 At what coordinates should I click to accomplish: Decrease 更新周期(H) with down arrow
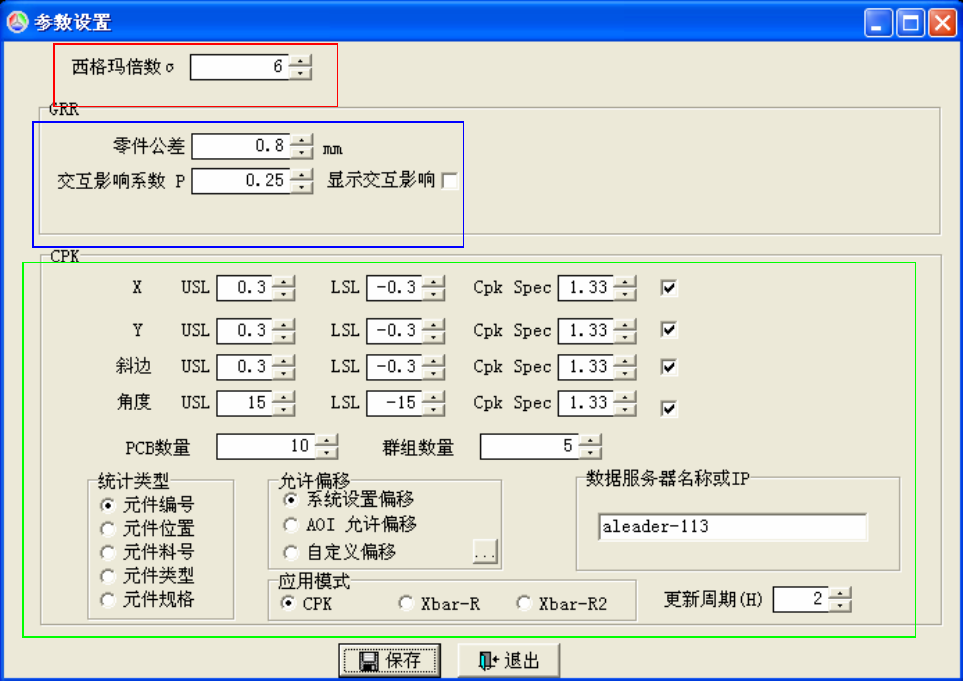coord(840,605)
